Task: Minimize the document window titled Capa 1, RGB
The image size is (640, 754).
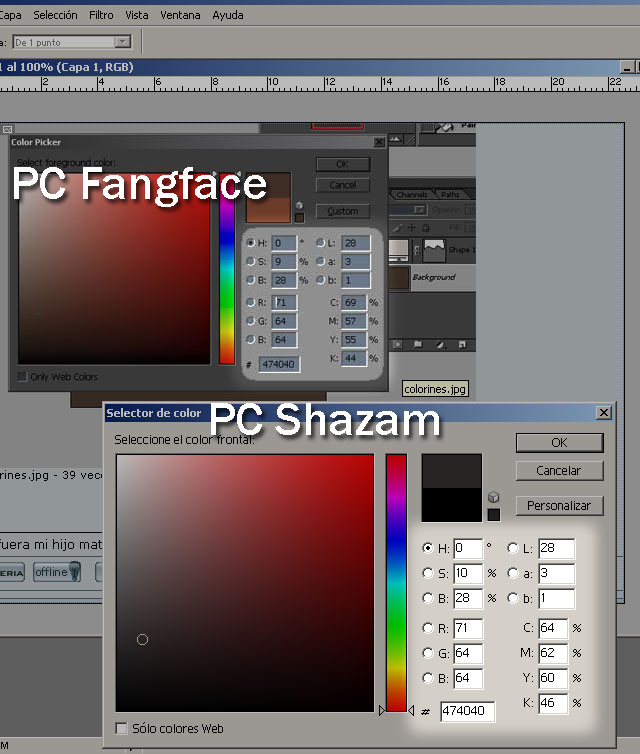Action: [626, 67]
